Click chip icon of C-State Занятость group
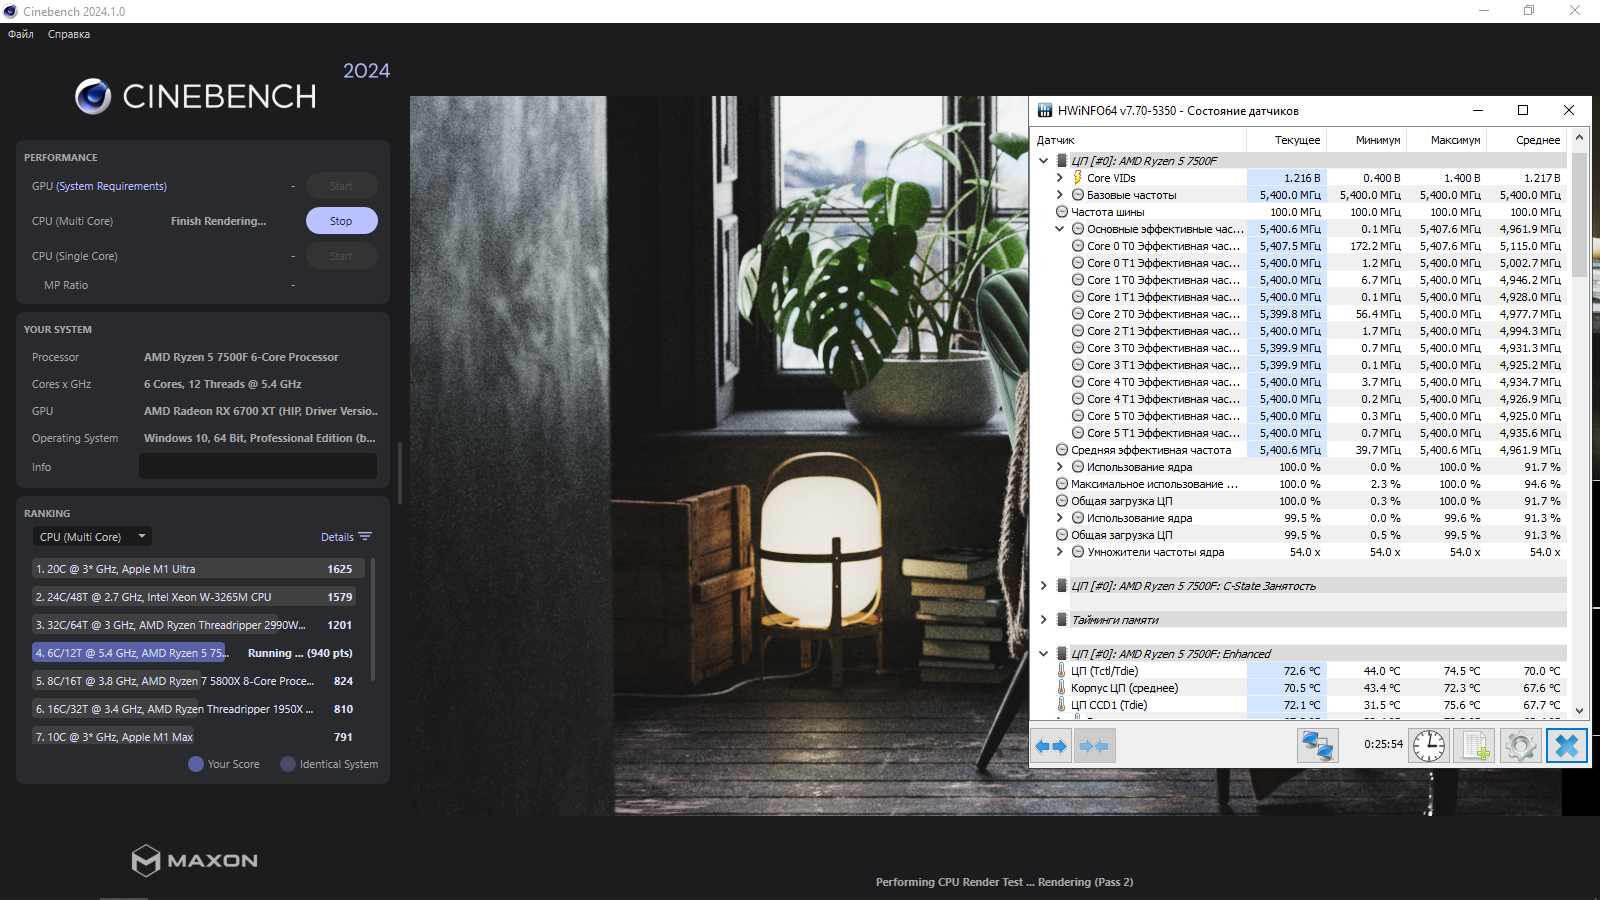The image size is (1600, 900). (1062, 586)
